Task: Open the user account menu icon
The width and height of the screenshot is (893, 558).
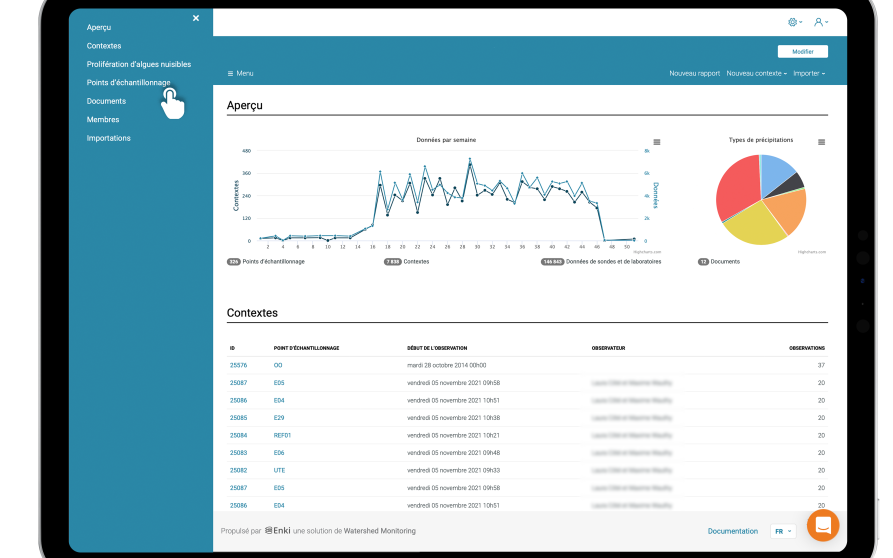Action: 821,22
